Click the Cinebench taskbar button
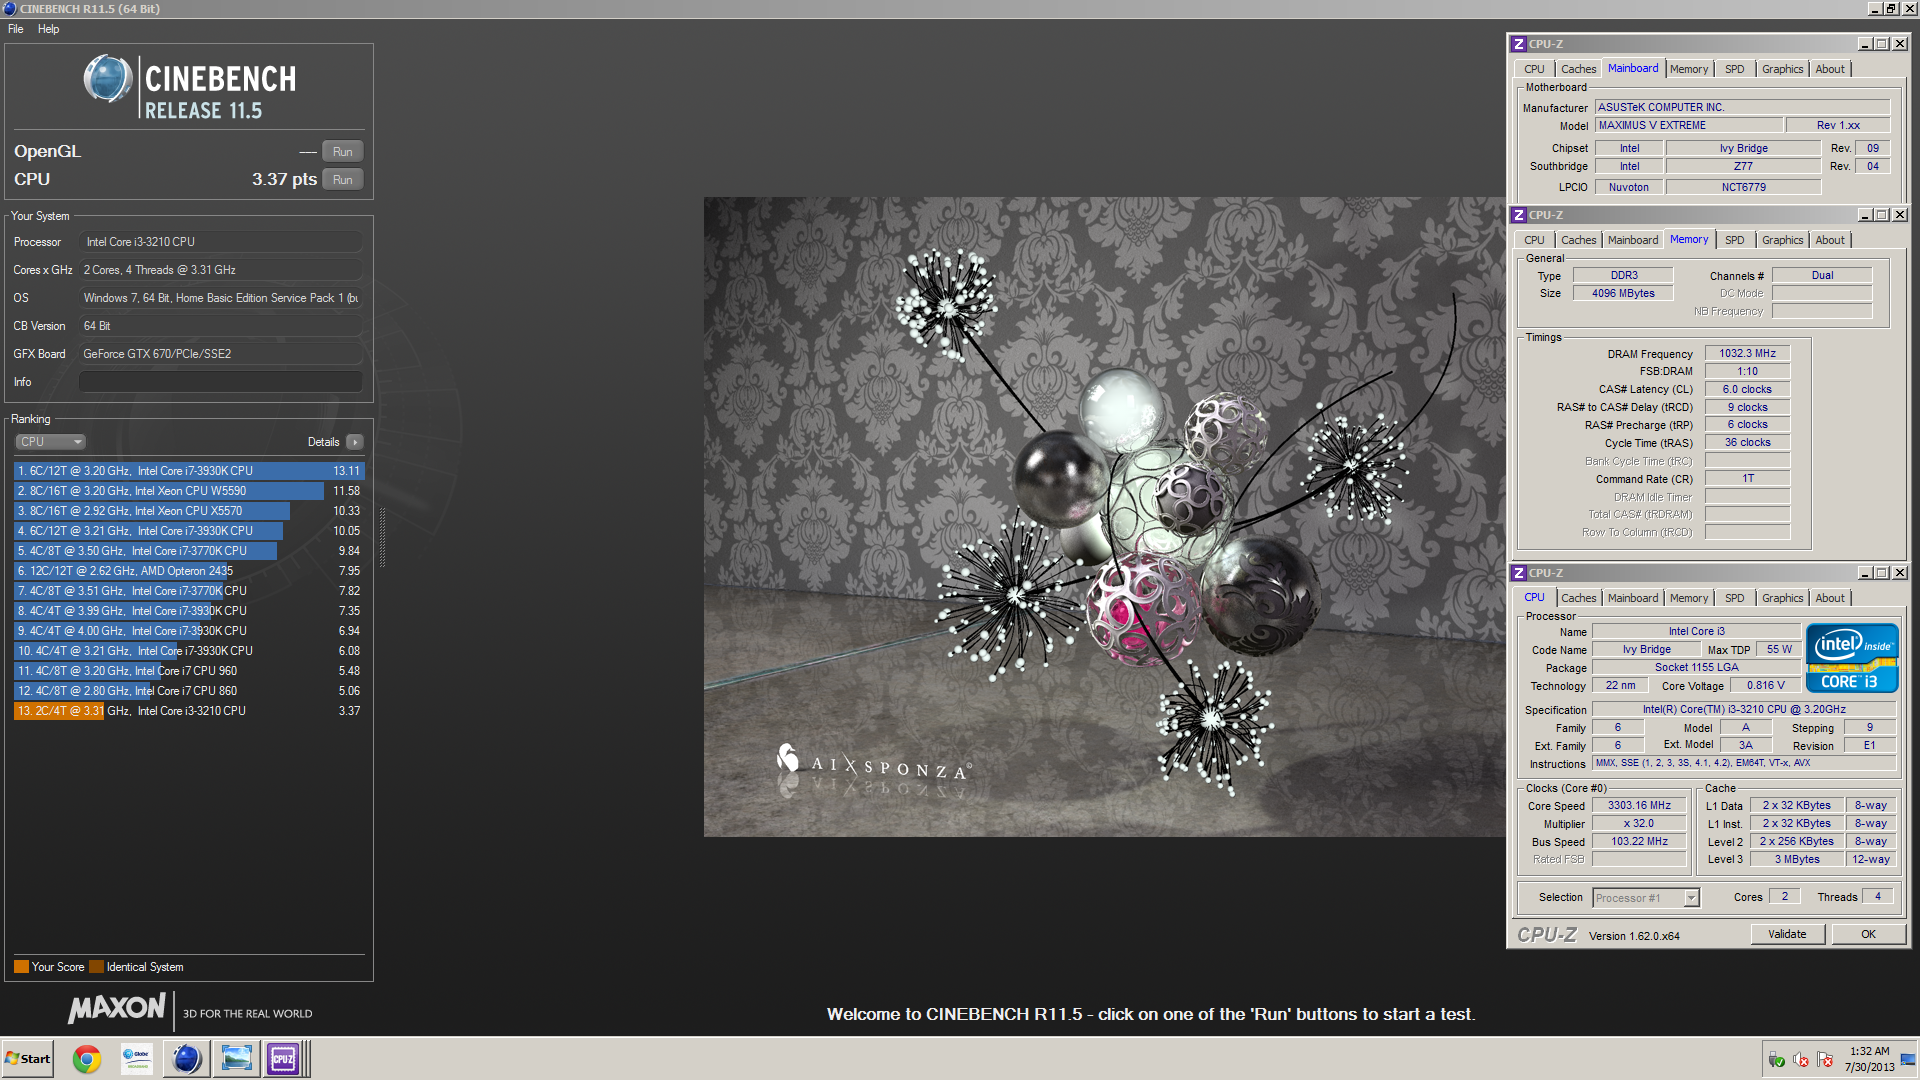This screenshot has width=1920, height=1080. pyautogui.click(x=186, y=1059)
